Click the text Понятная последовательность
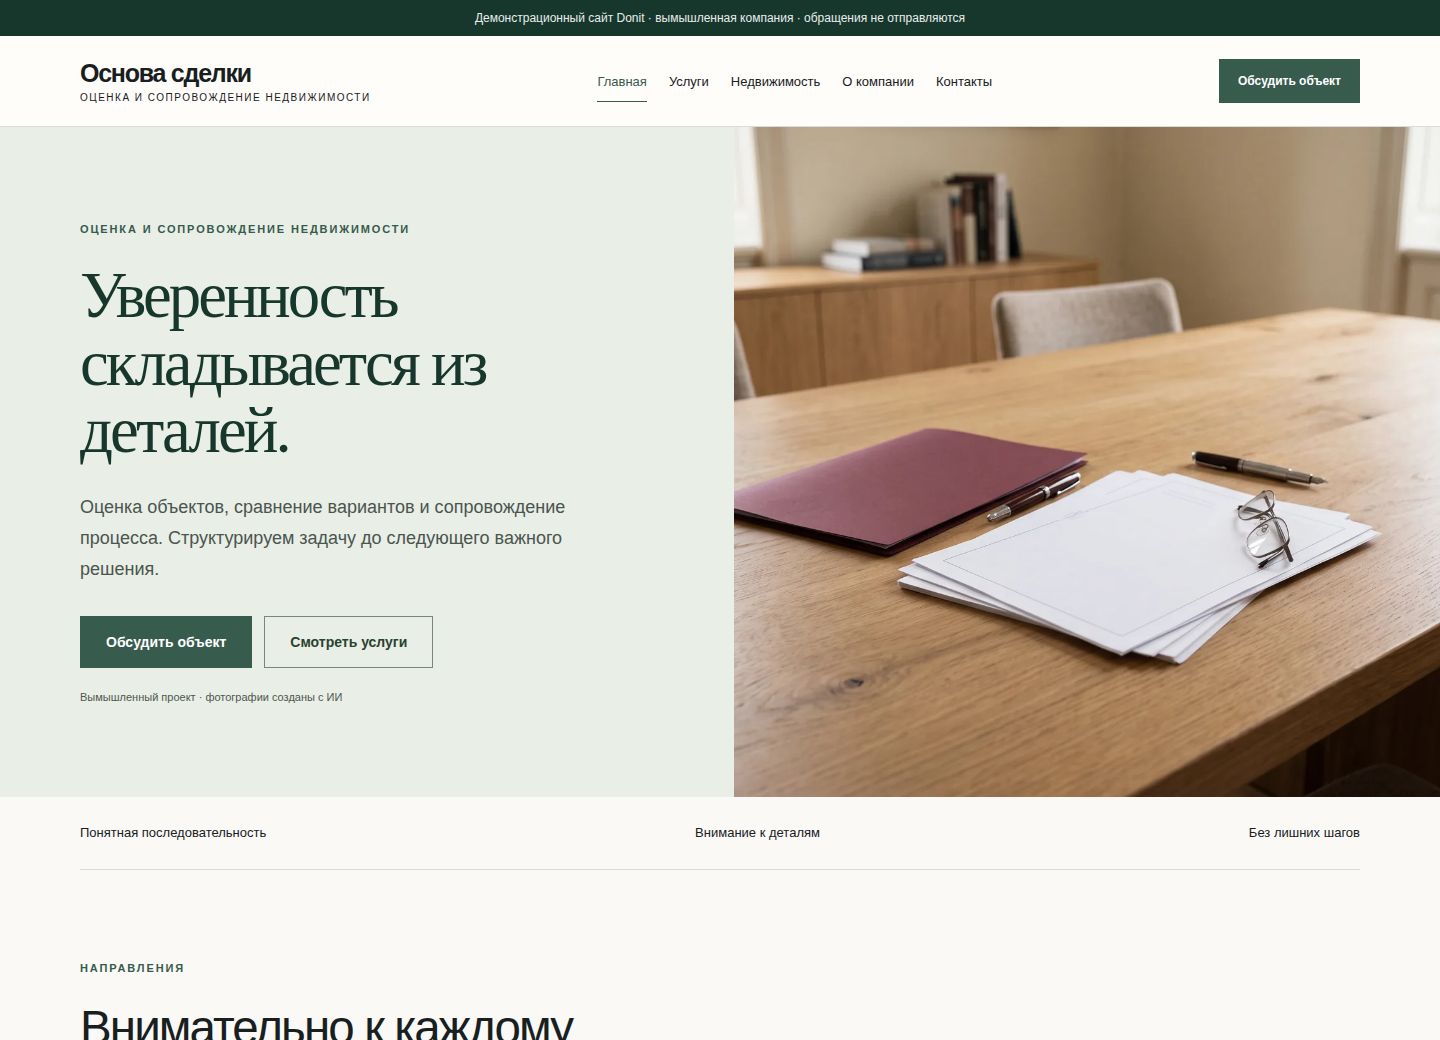The width and height of the screenshot is (1440, 1040). [173, 833]
